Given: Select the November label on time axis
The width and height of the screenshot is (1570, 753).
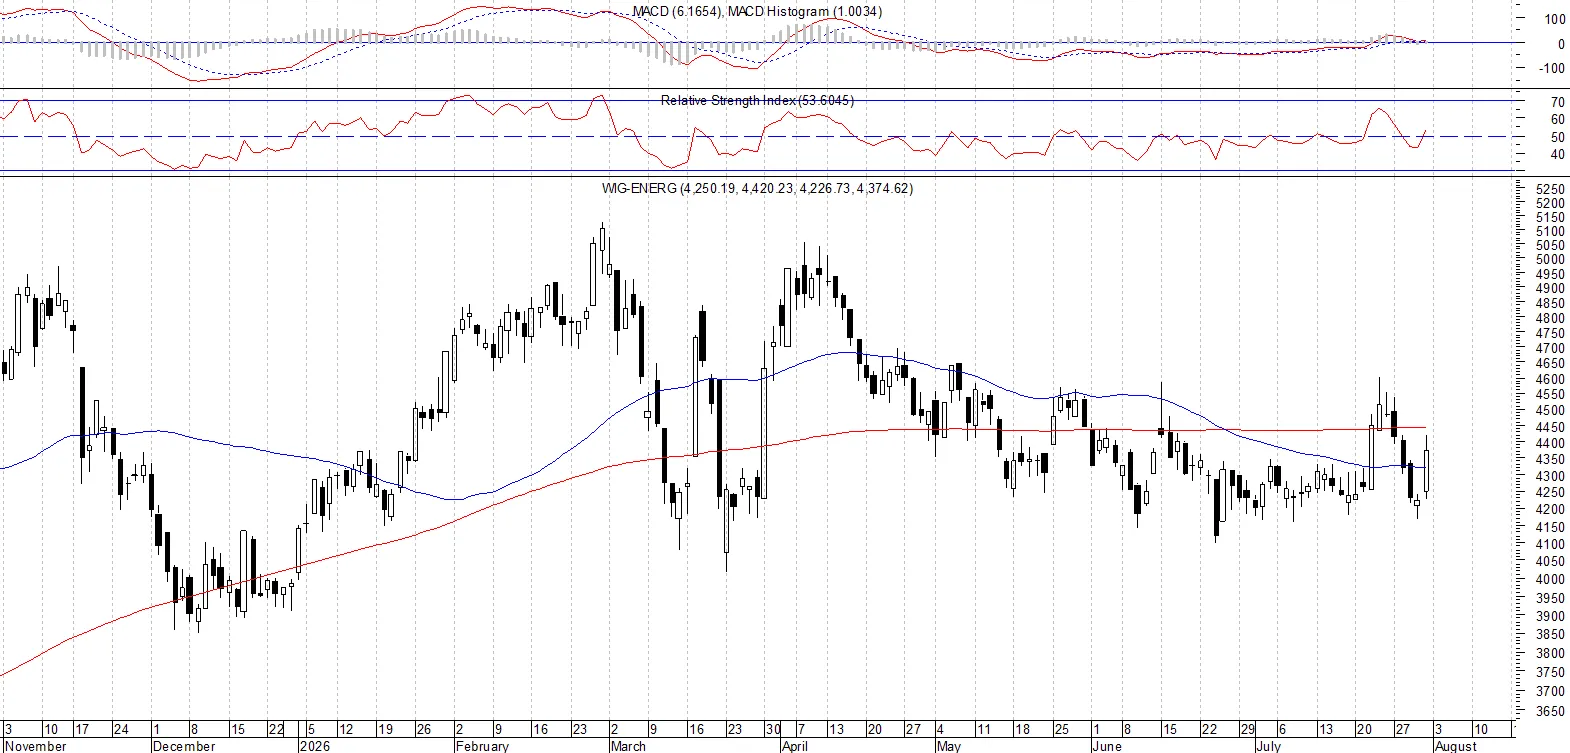Looking at the screenshot, I should coord(36,746).
